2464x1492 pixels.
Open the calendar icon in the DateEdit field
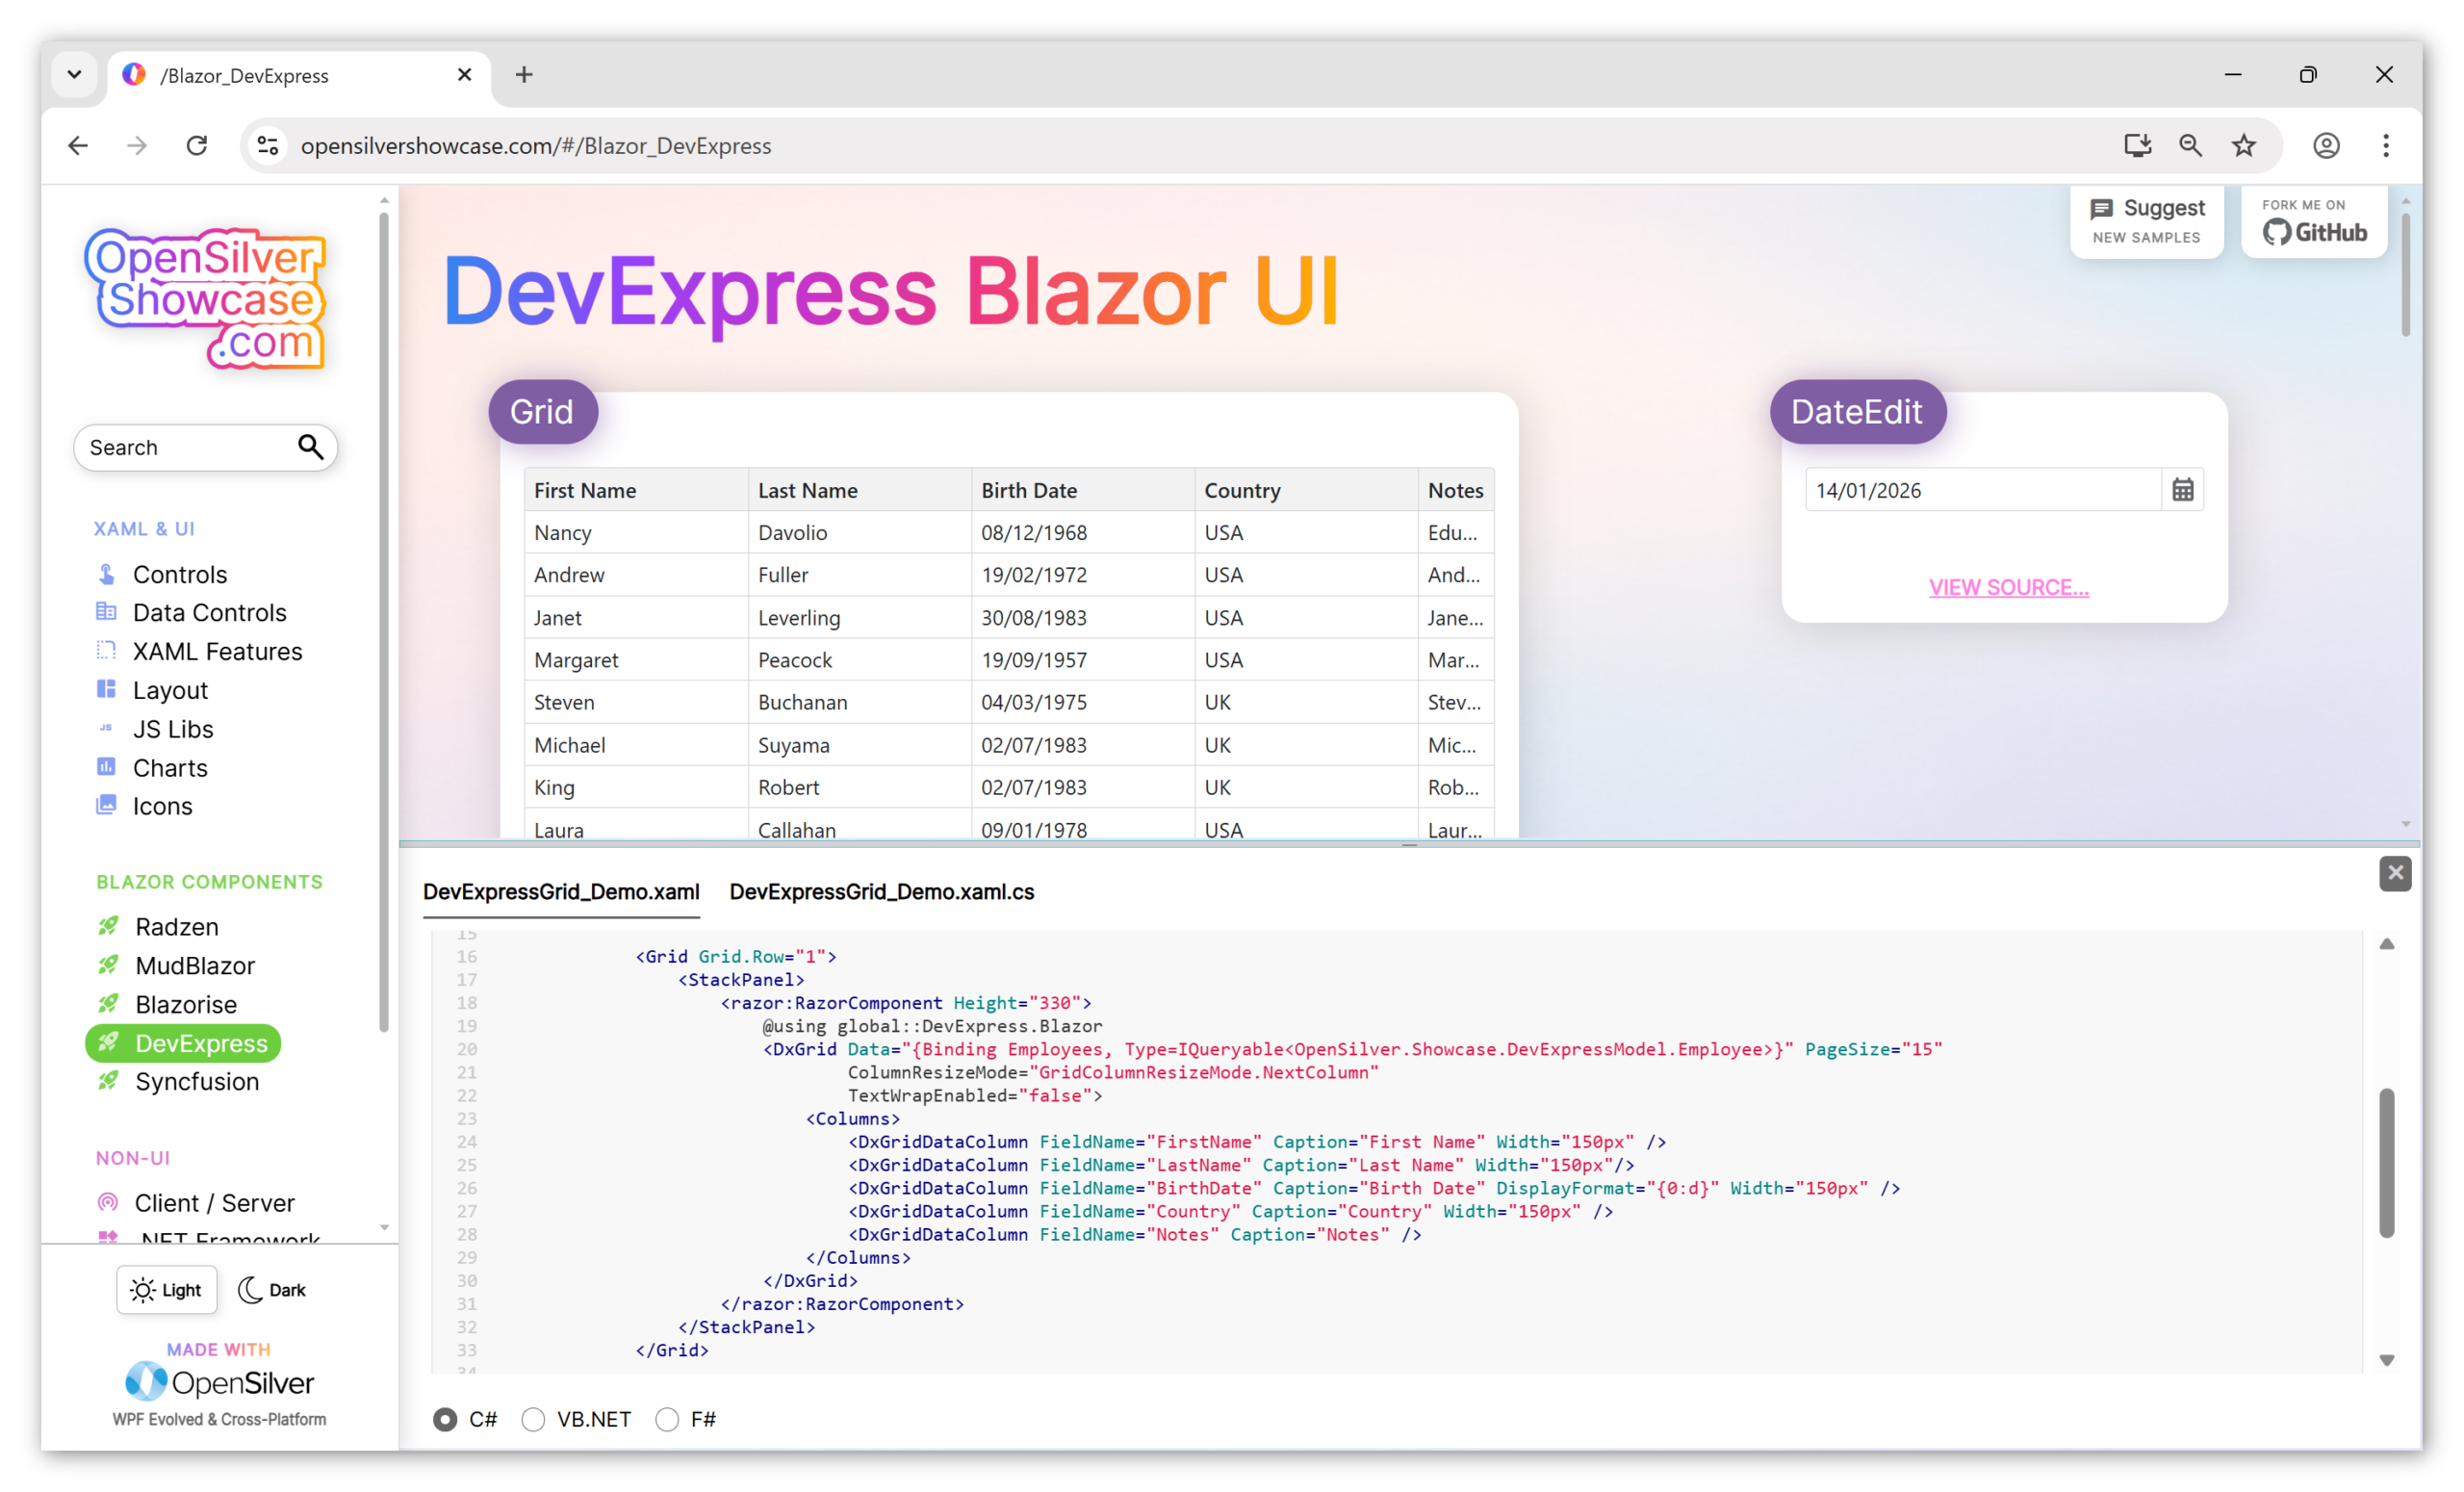click(2183, 489)
